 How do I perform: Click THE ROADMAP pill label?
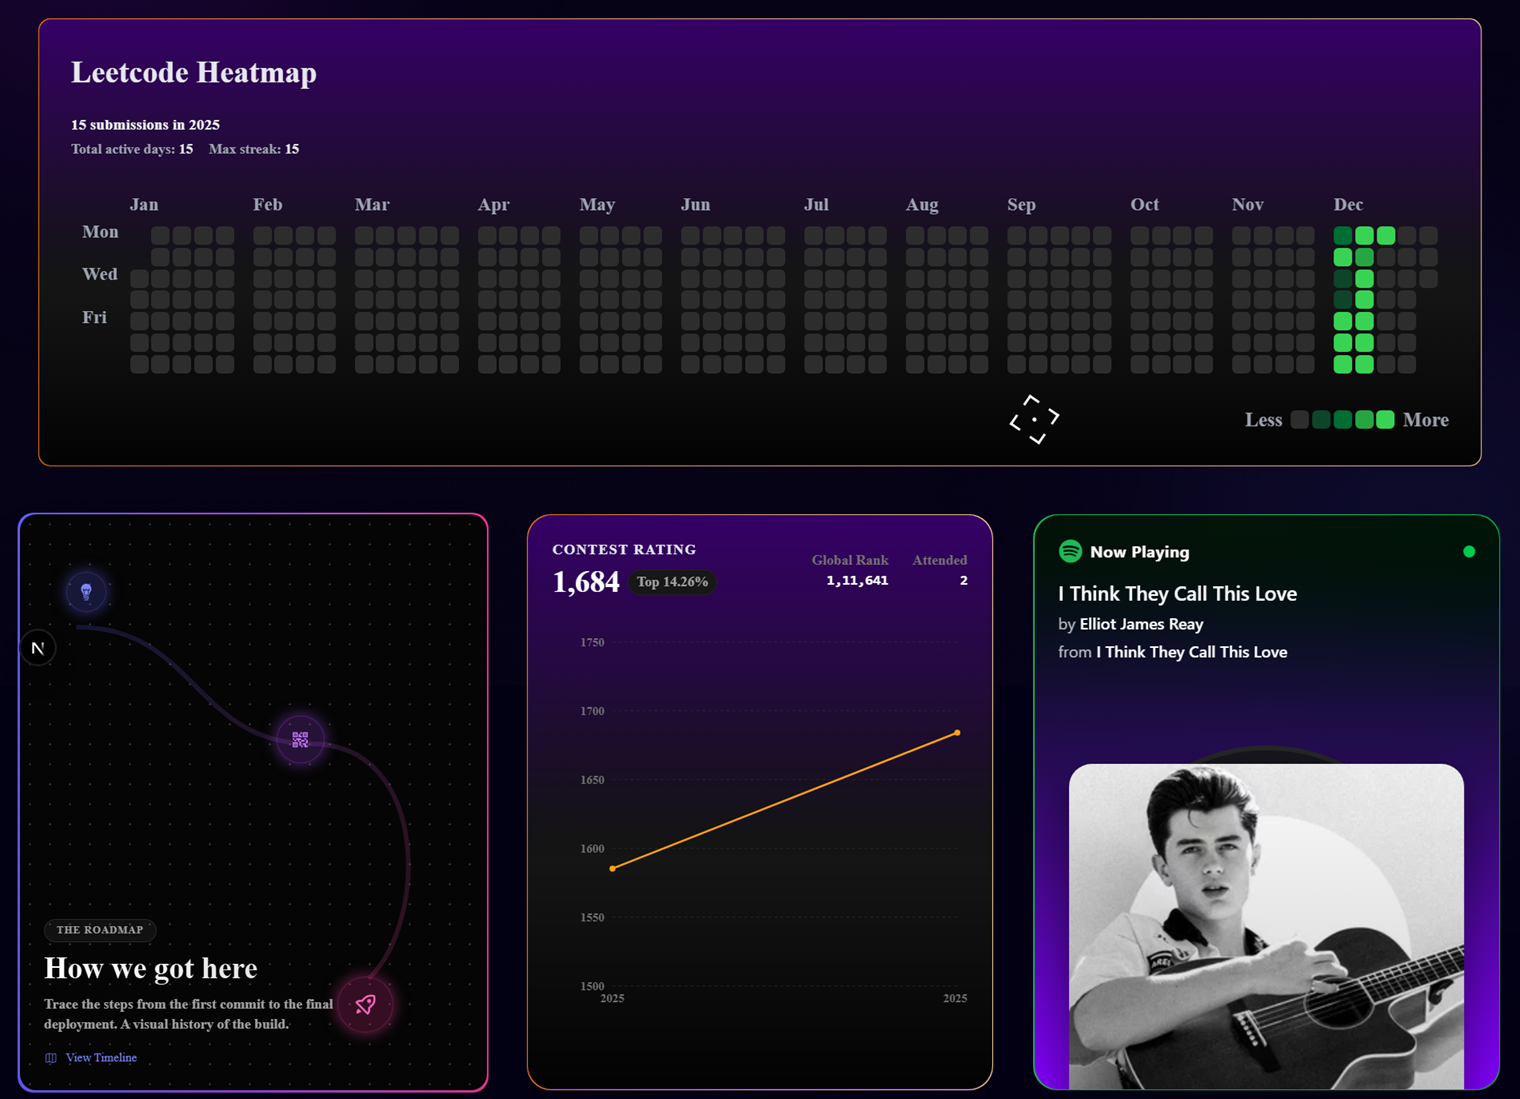click(100, 930)
